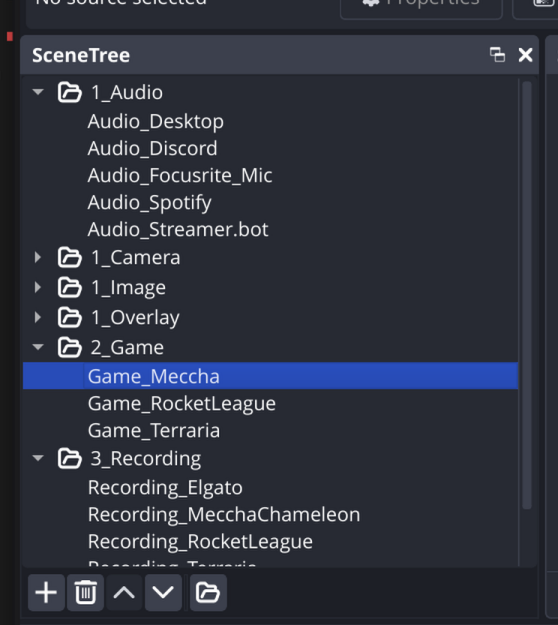Image resolution: width=558 pixels, height=625 pixels.
Task: Select the Audio_Focusrite_Mic scene
Action: coord(270,175)
